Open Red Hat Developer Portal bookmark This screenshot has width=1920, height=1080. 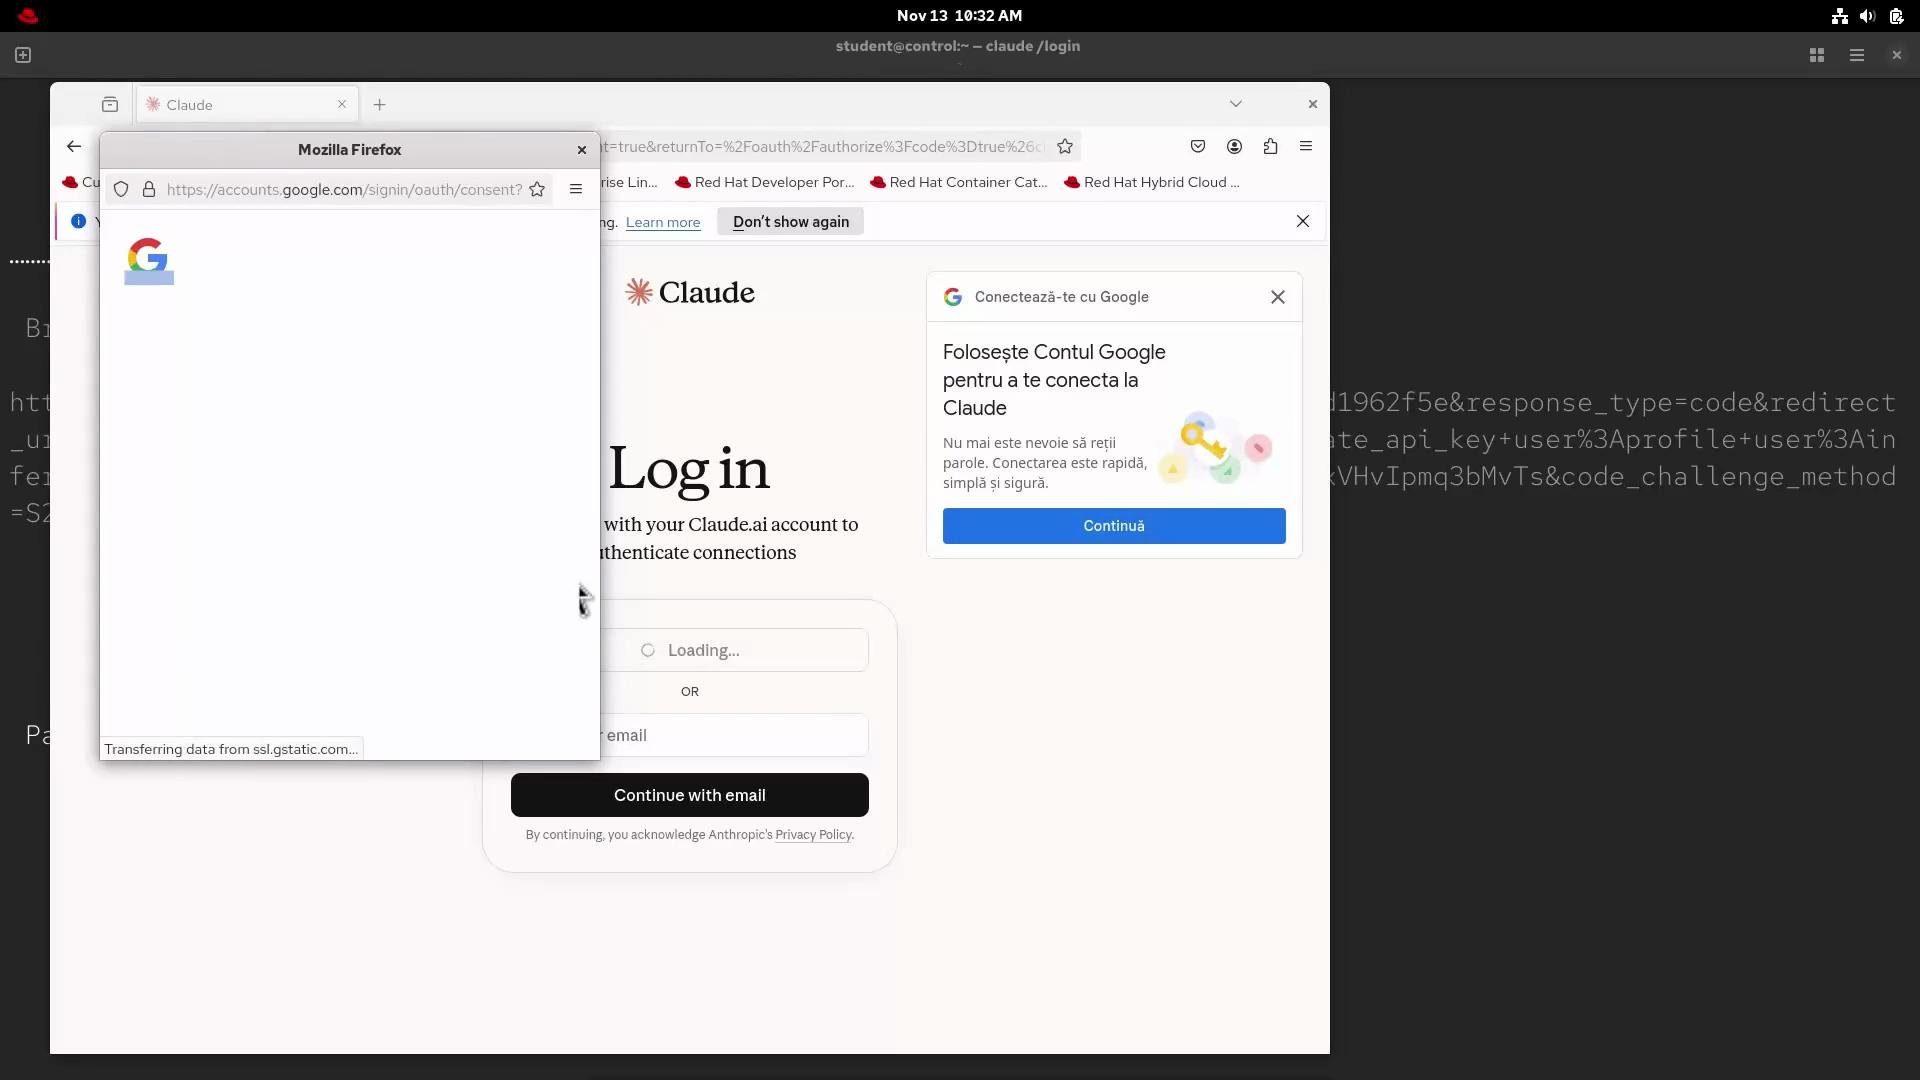(x=765, y=182)
